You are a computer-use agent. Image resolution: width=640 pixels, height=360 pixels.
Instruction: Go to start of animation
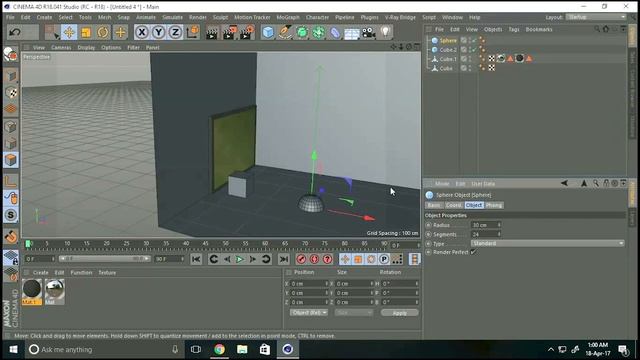(196, 259)
